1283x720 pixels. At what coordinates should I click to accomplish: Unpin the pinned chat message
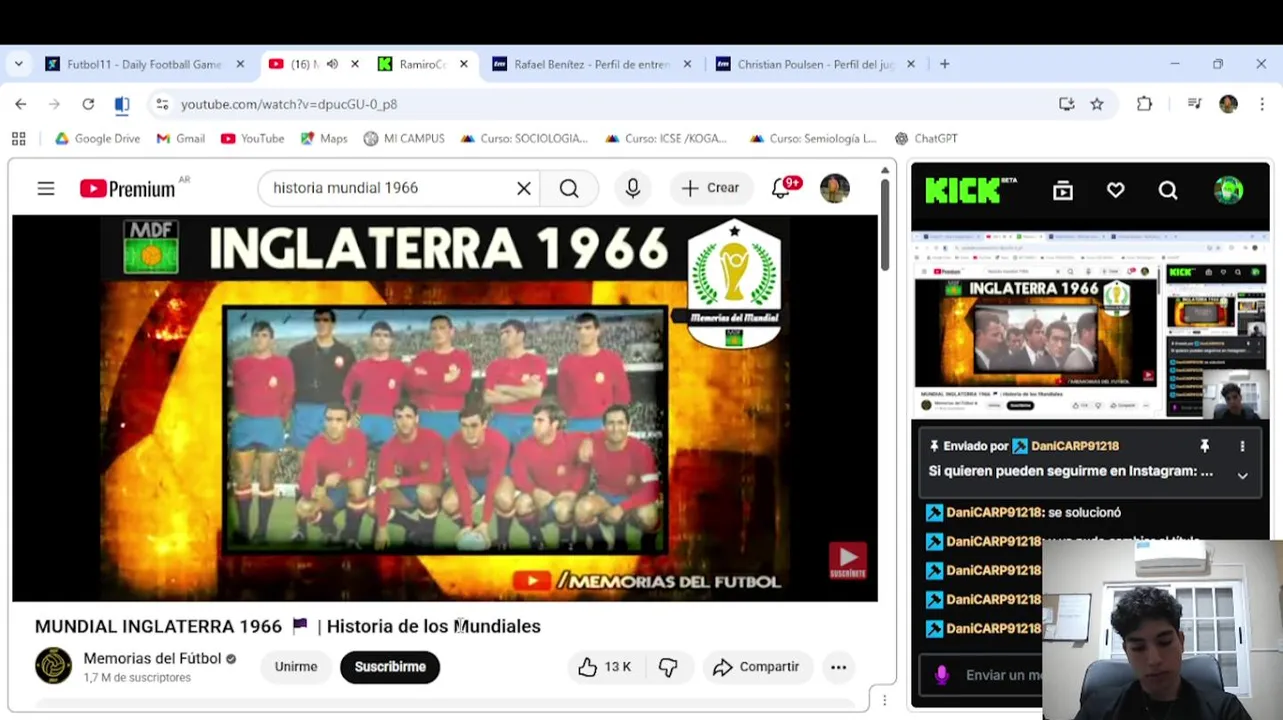(1204, 446)
